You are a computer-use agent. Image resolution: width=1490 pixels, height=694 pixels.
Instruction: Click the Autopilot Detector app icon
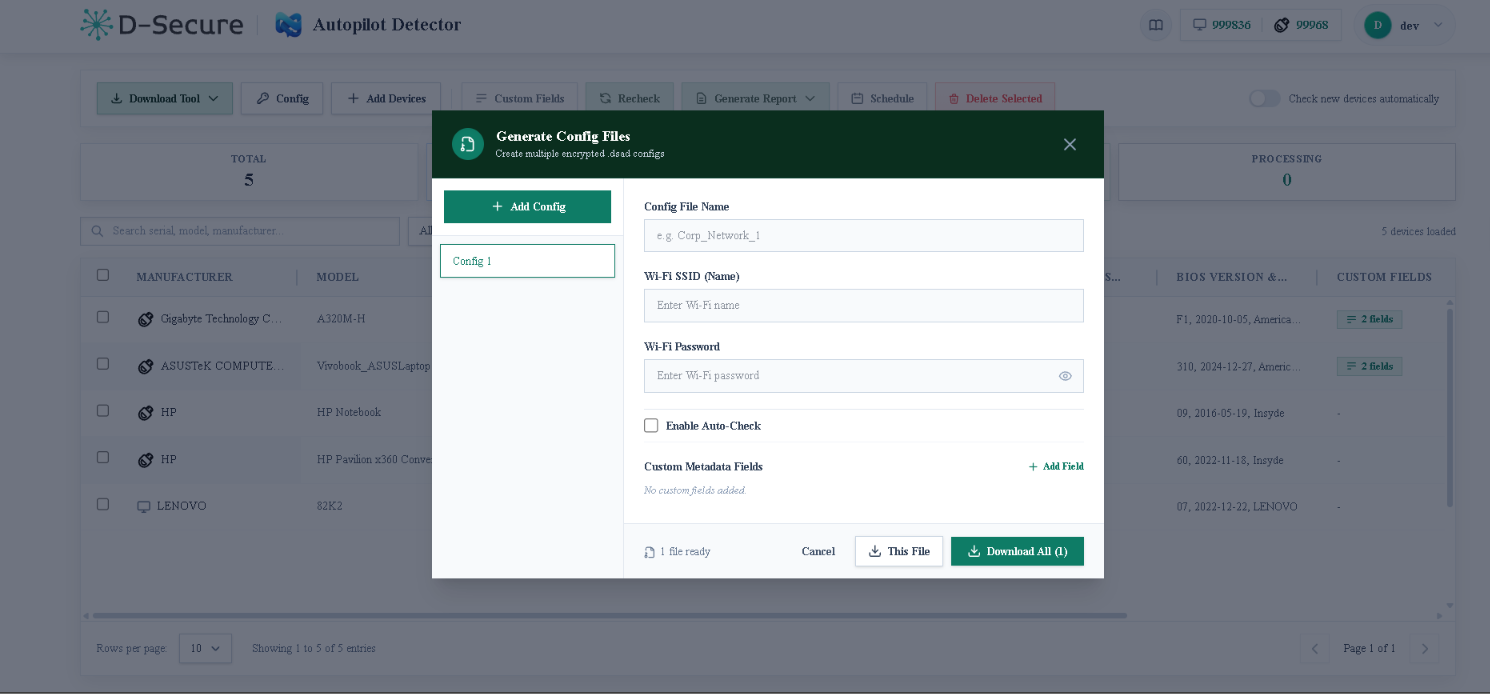click(289, 25)
